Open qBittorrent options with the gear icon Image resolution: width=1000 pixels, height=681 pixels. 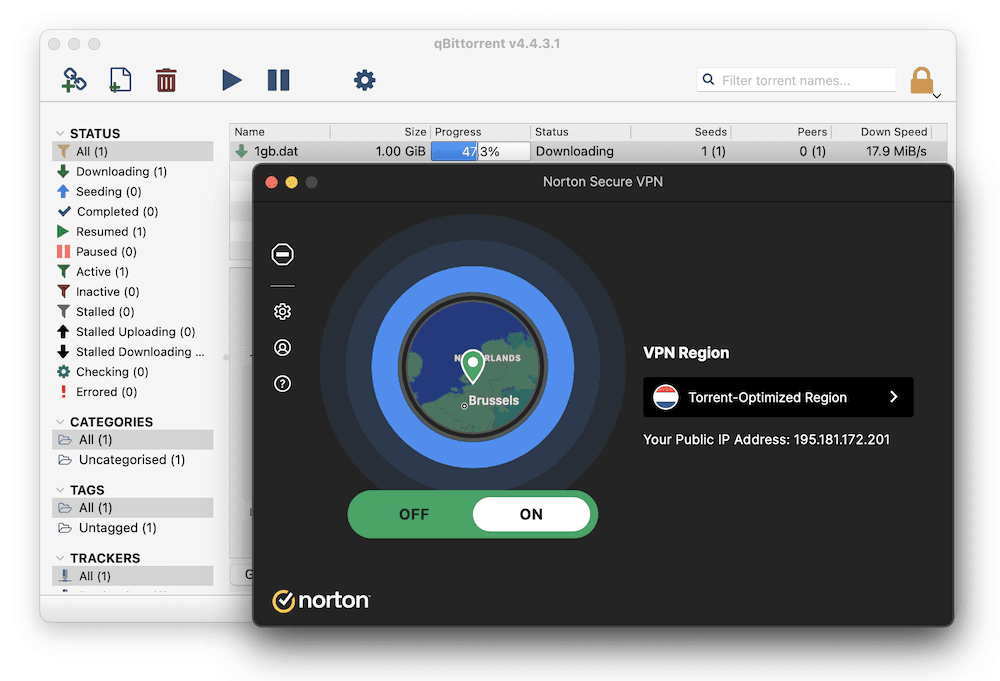364,80
